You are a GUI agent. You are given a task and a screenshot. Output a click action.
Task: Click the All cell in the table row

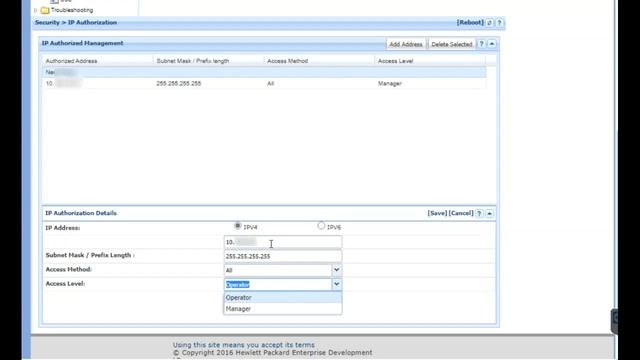[271, 83]
